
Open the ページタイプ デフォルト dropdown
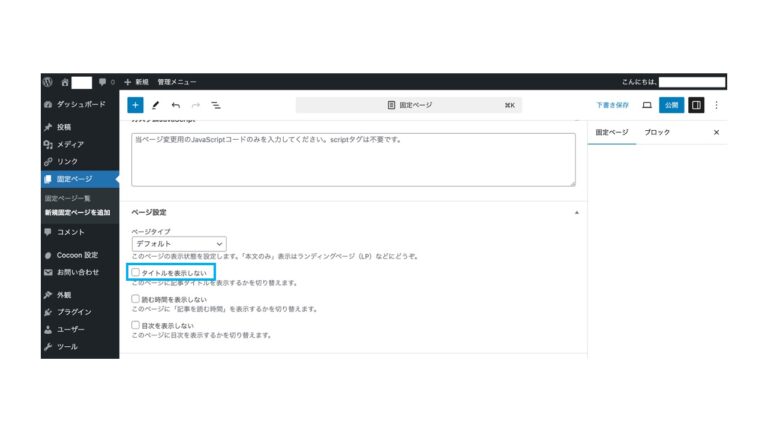click(x=179, y=244)
